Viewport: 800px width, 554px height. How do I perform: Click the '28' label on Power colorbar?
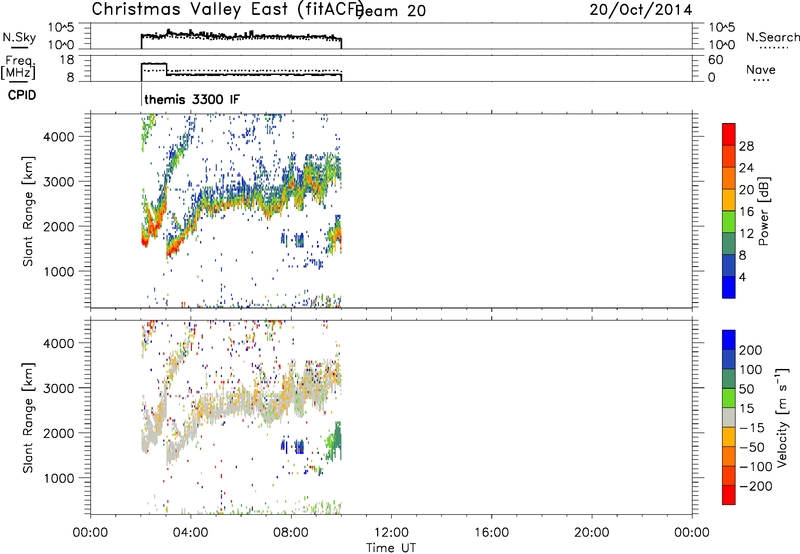pos(746,146)
